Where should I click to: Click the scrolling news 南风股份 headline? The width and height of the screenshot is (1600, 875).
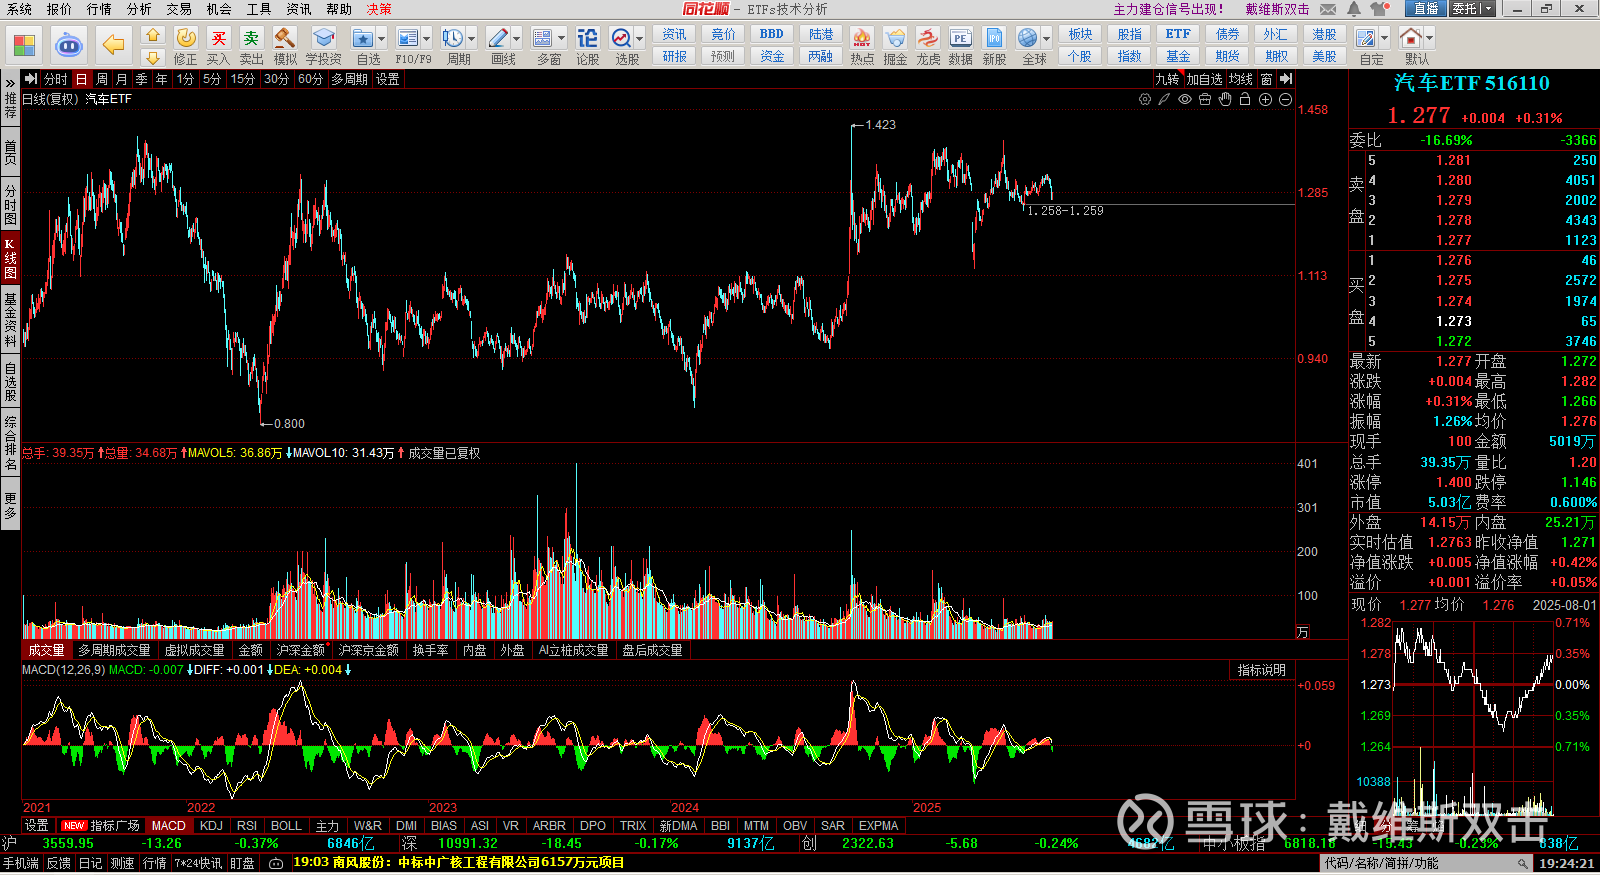(x=459, y=863)
